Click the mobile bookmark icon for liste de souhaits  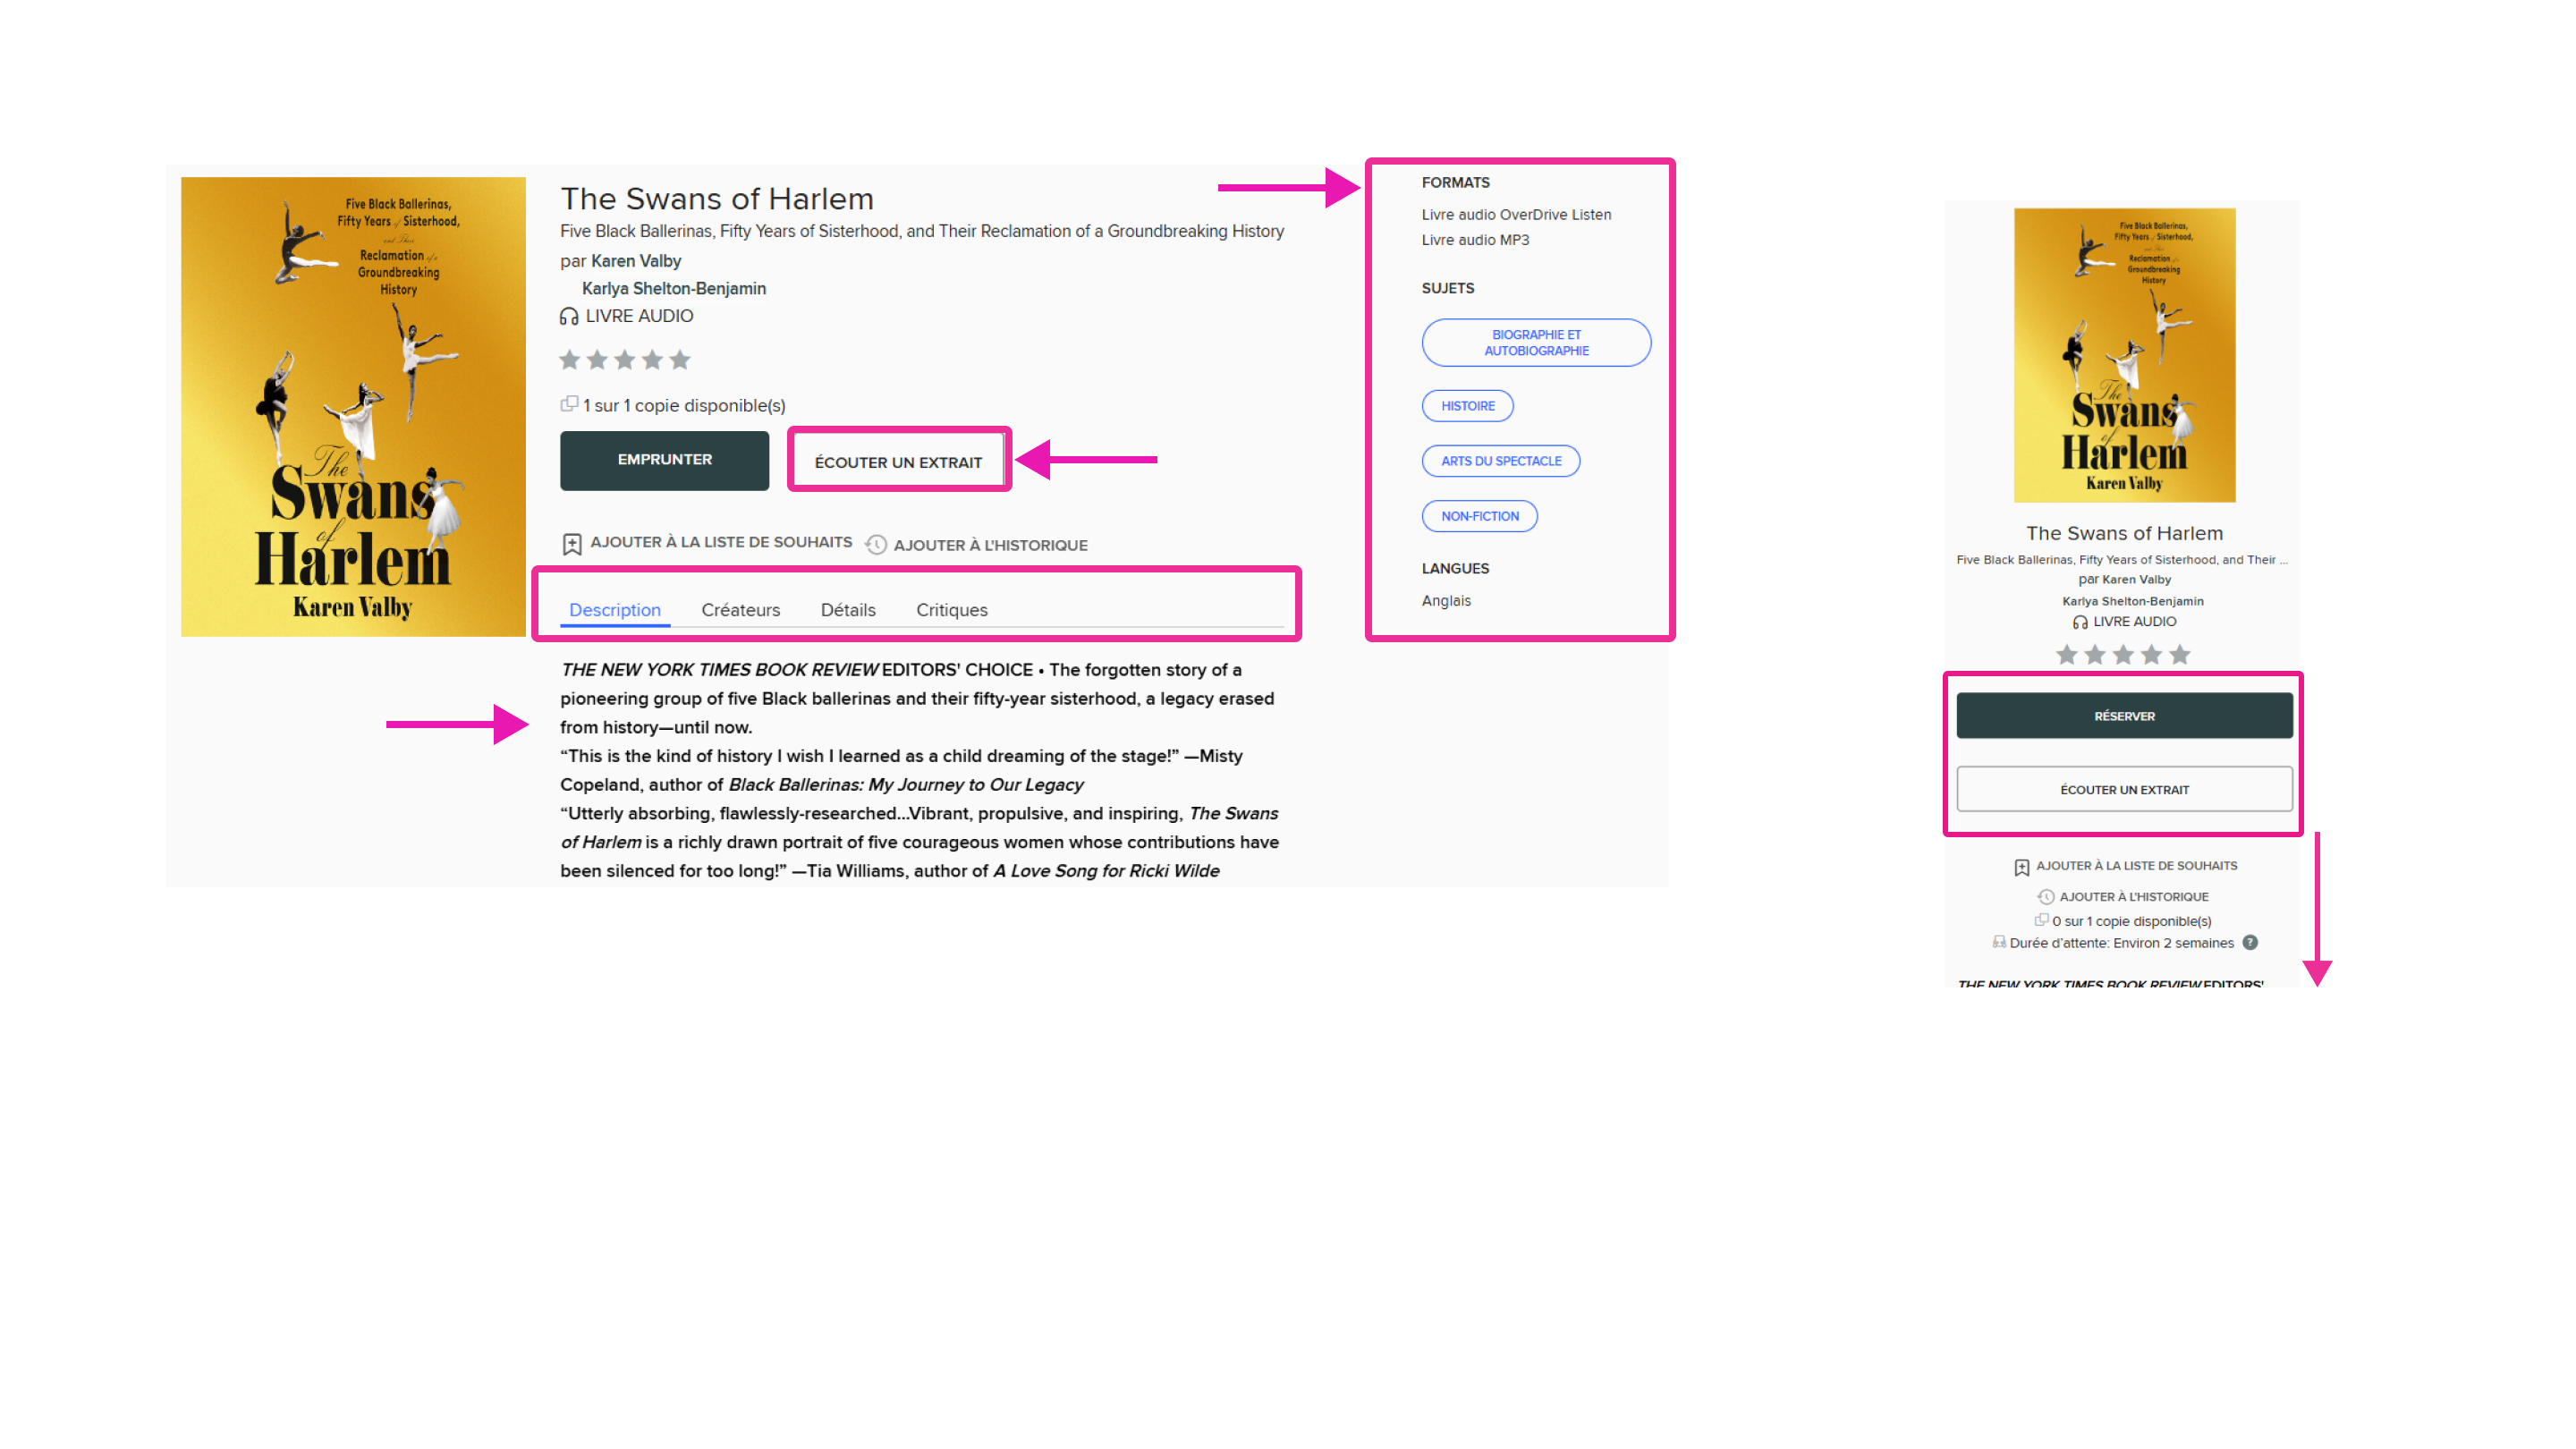point(2021,867)
